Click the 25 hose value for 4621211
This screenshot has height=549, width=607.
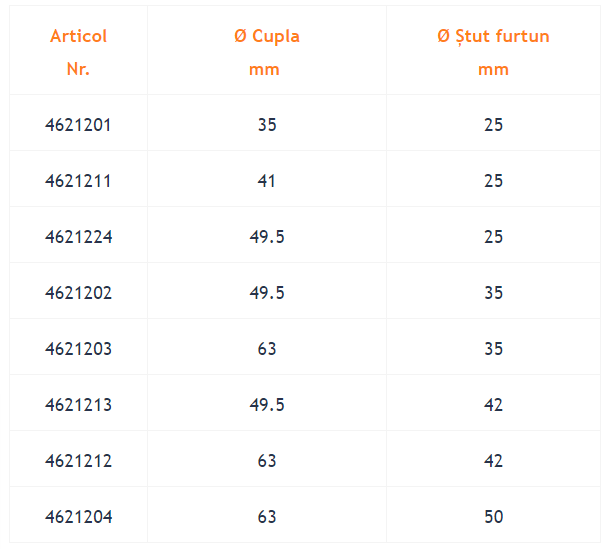[494, 181]
